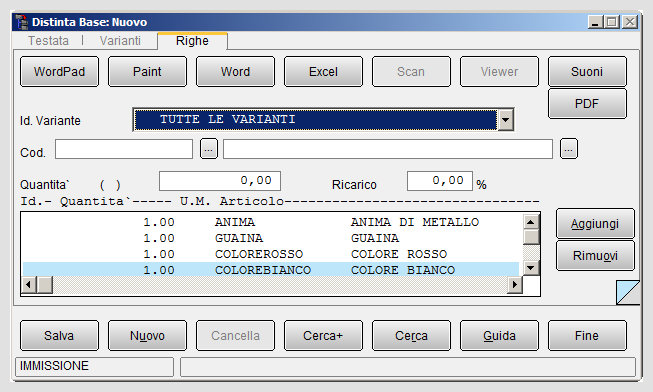Click the Viewer button
The image size is (653, 392).
point(499,72)
